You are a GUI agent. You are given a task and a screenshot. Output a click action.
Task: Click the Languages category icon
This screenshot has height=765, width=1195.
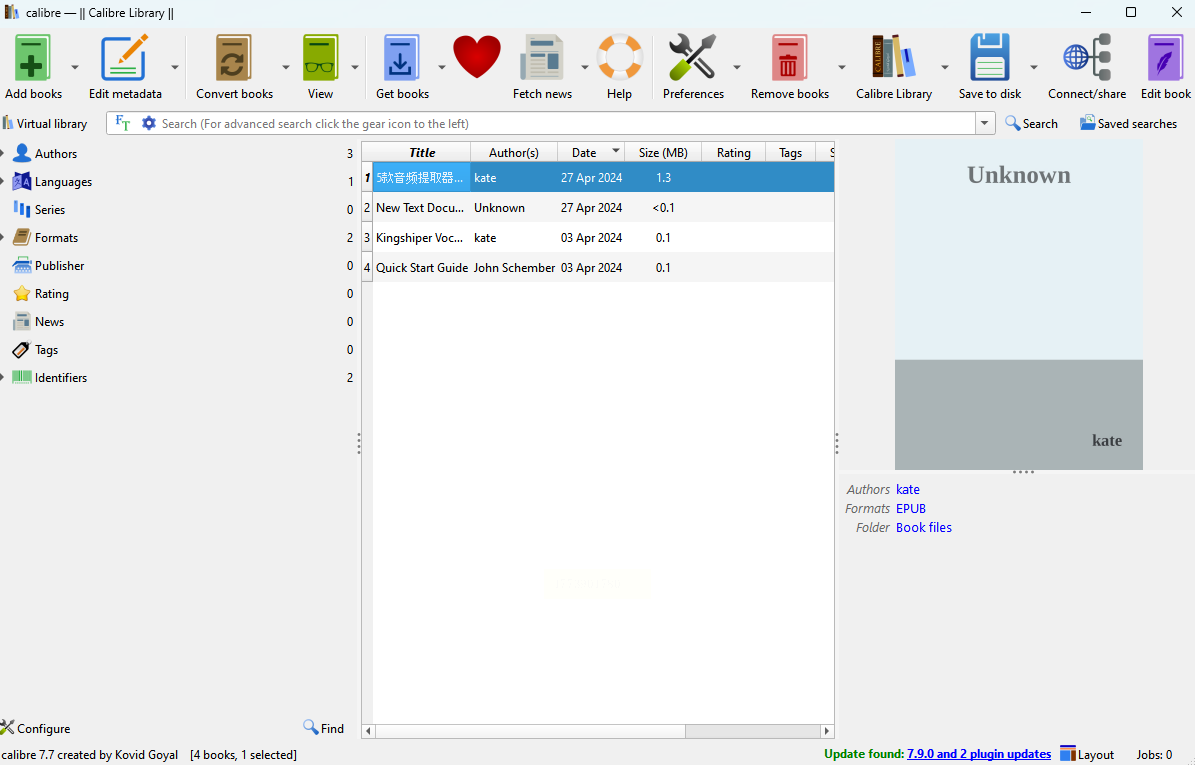22,181
